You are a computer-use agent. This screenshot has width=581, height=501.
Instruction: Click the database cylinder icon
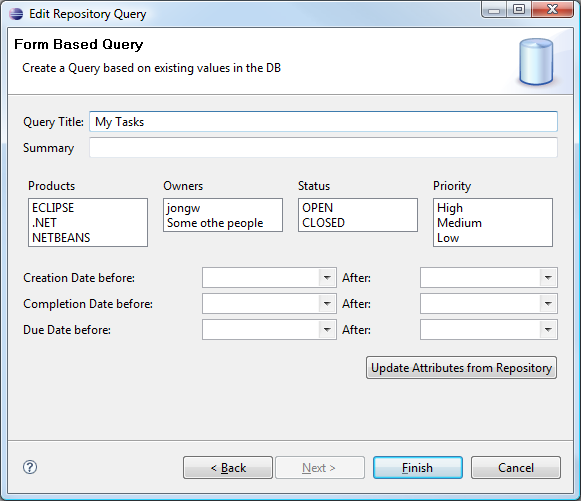536,62
